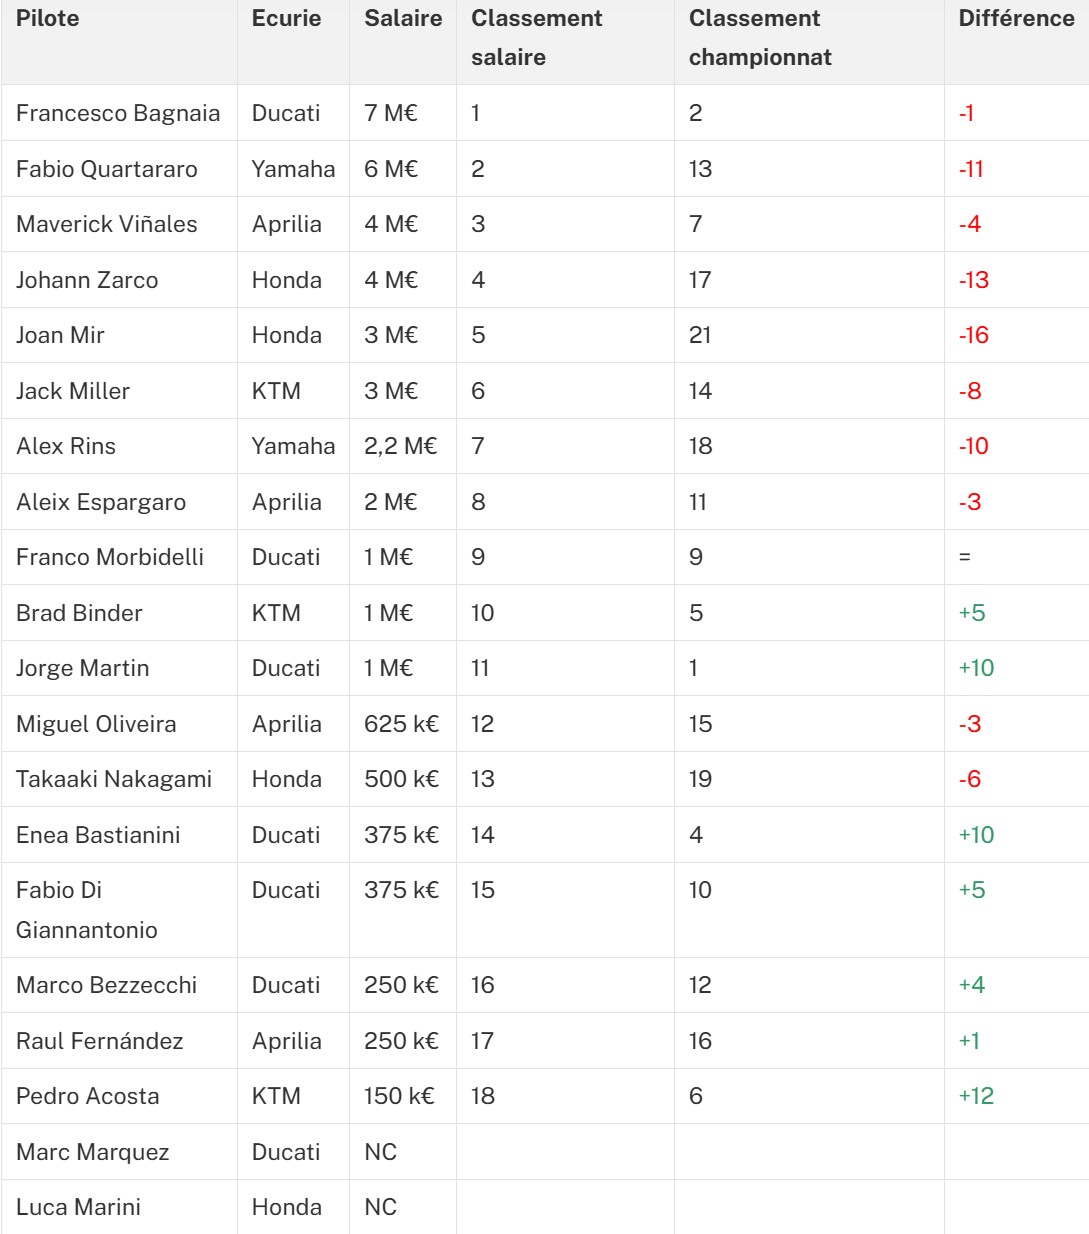Select Luca Marini's Honda team cell
1089x1234 pixels.
click(x=287, y=1207)
